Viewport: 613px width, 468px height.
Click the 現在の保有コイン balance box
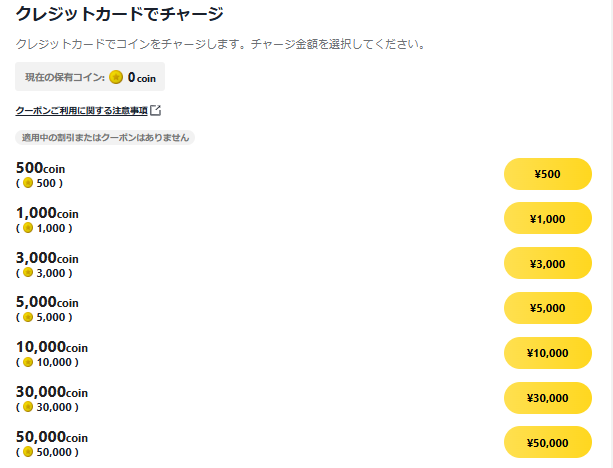click(90, 77)
